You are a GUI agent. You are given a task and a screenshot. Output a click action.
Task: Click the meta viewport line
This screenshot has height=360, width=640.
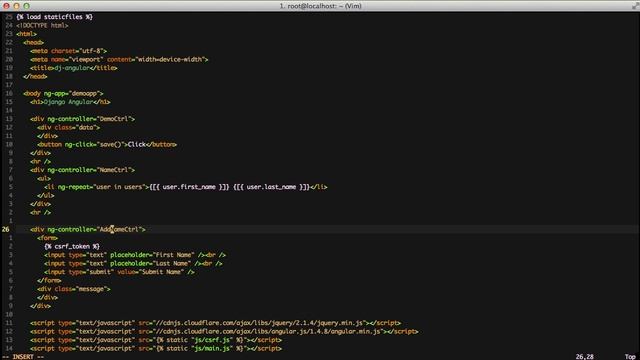(x=119, y=59)
